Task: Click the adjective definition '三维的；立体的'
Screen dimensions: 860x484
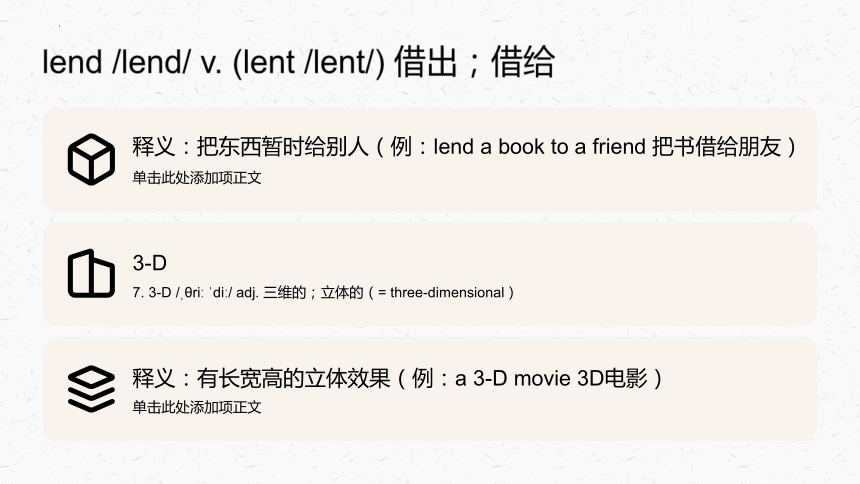Action: (313, 292)
